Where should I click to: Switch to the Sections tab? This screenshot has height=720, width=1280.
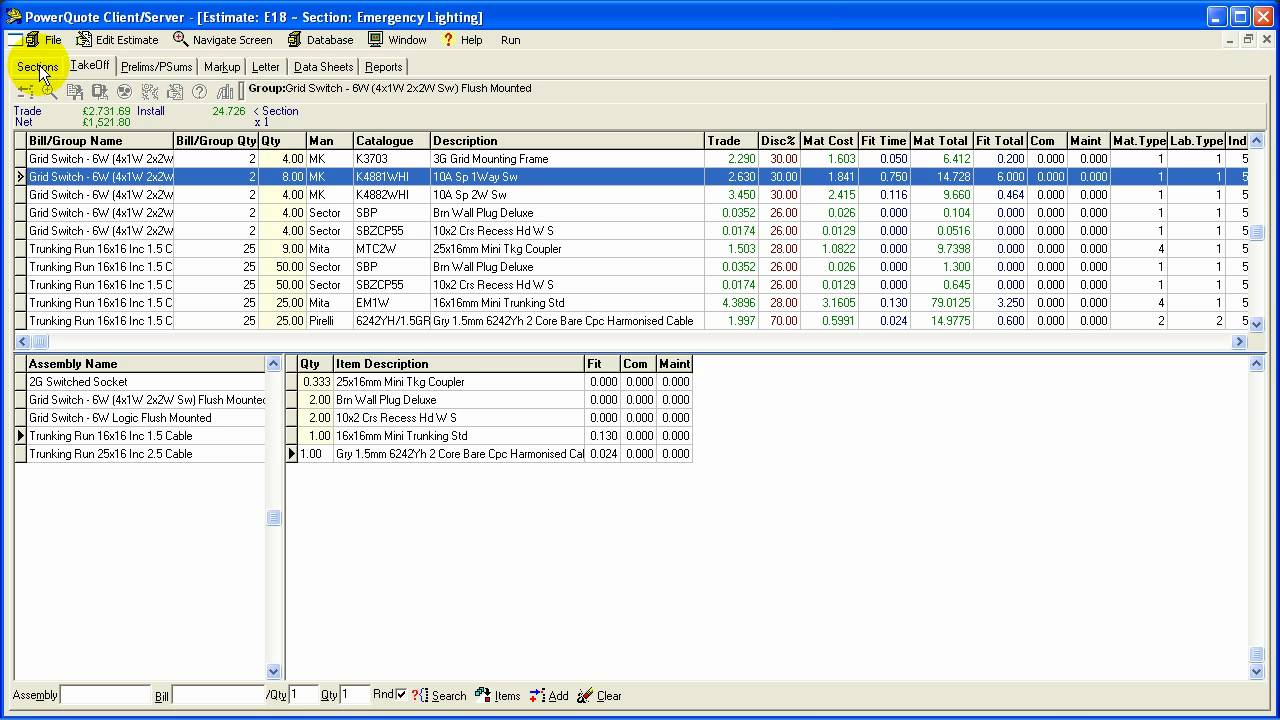(x=38, y=67)
